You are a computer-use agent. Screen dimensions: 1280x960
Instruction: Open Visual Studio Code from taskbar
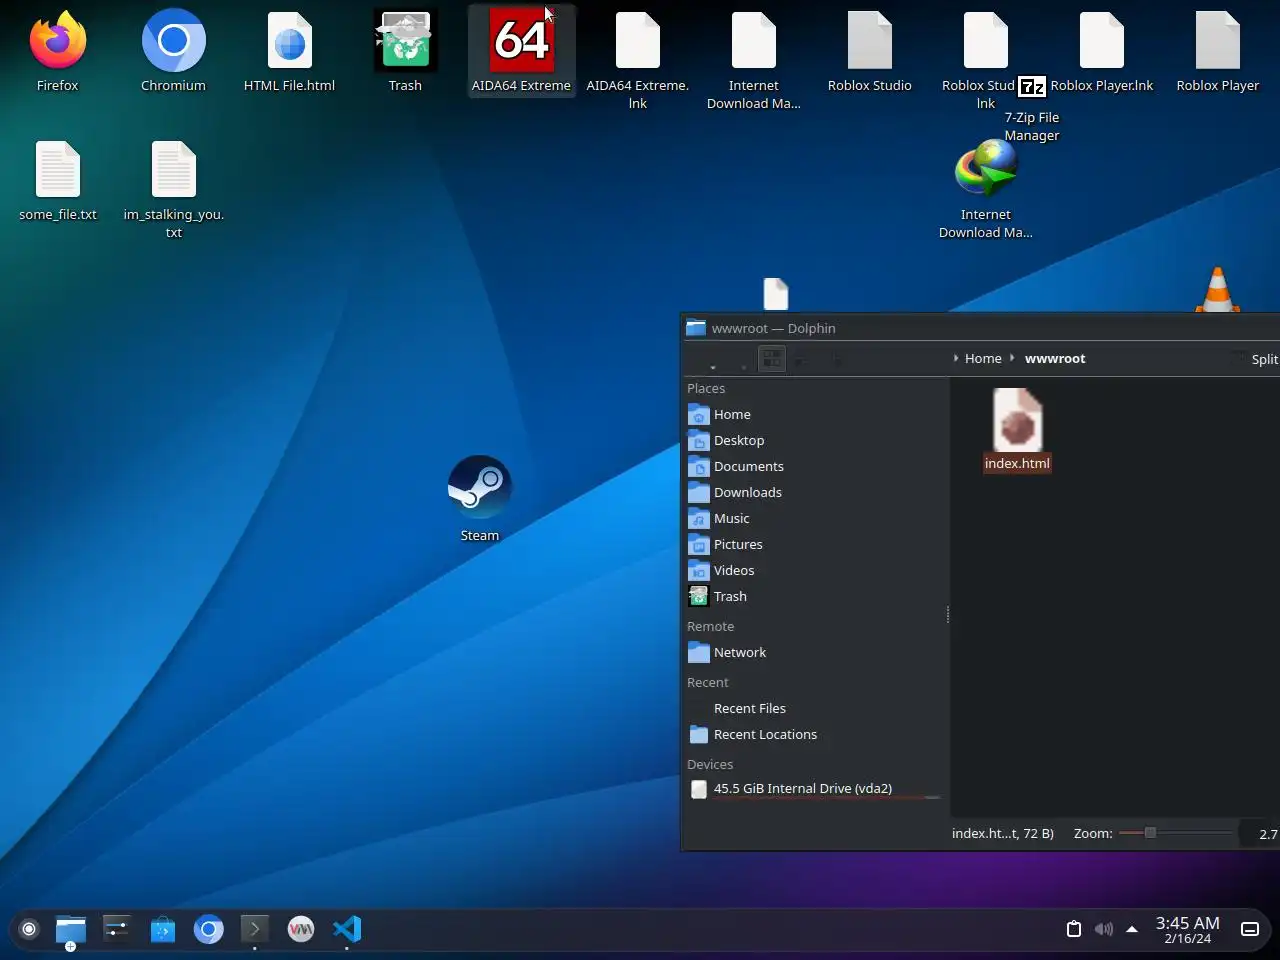click(x=347, y=929)
